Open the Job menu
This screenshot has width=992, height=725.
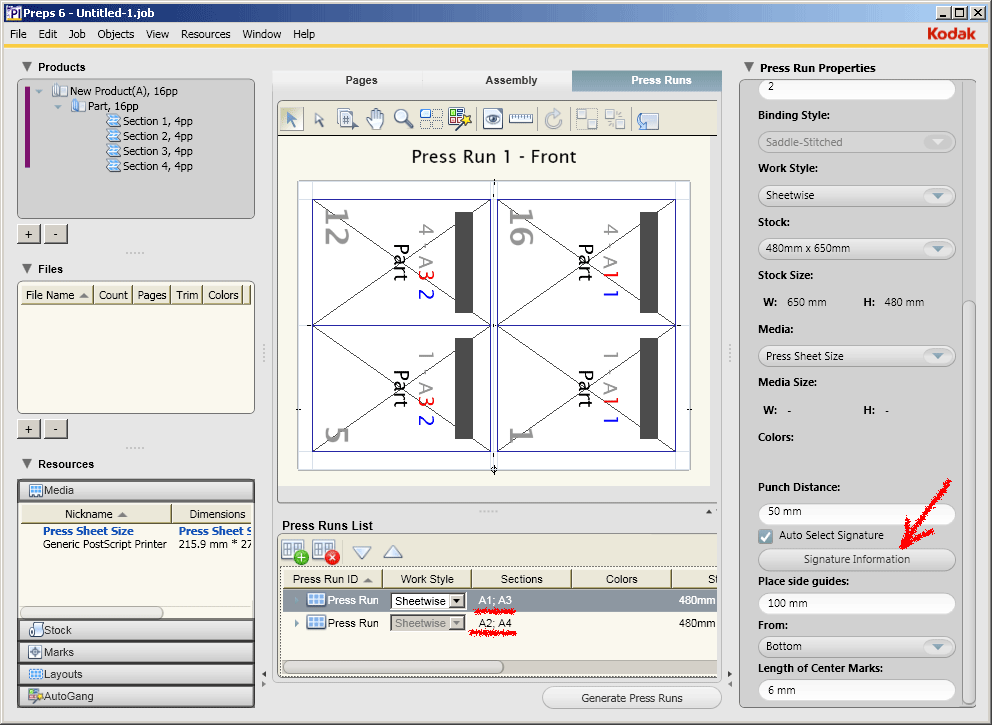pos(77,34)
